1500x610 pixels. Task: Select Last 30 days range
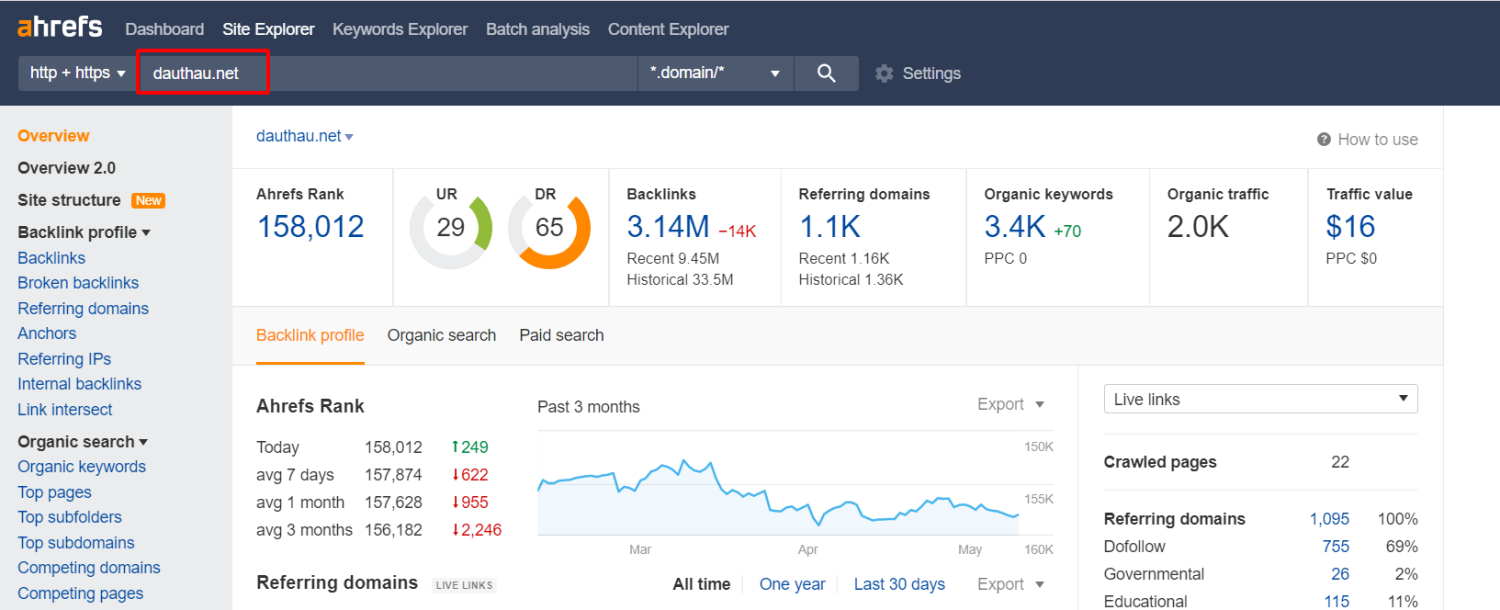899,584
